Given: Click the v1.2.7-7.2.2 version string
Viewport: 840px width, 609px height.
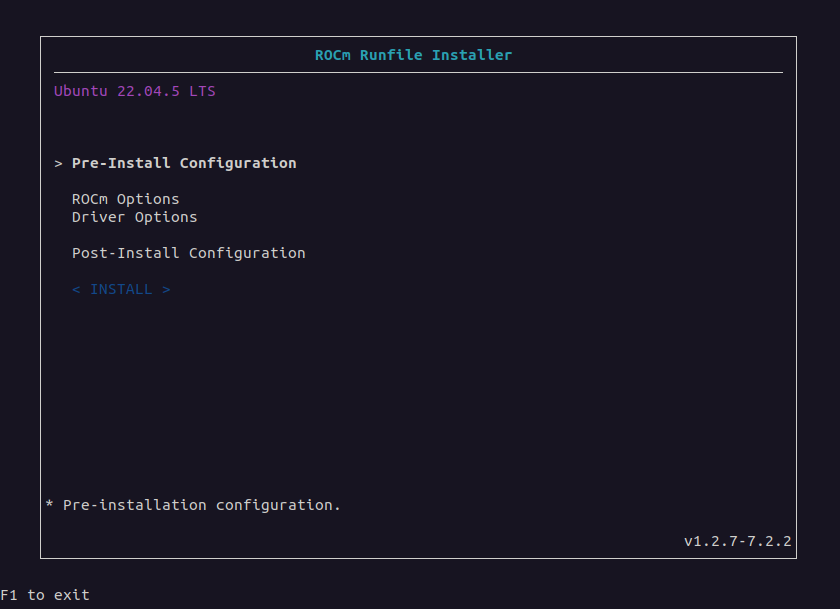Looking at the screenshot, I should tap(737, 541).
